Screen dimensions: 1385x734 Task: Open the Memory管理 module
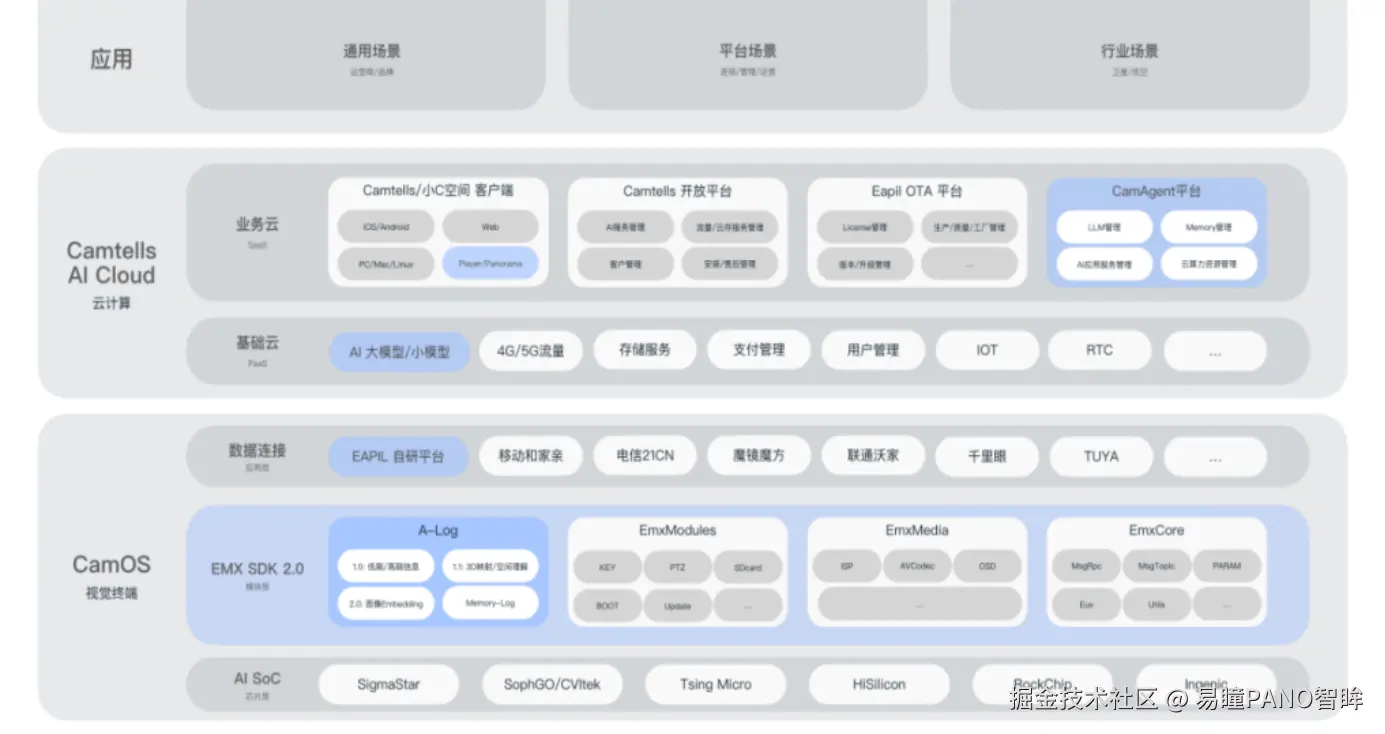(x=1211, y=226)
